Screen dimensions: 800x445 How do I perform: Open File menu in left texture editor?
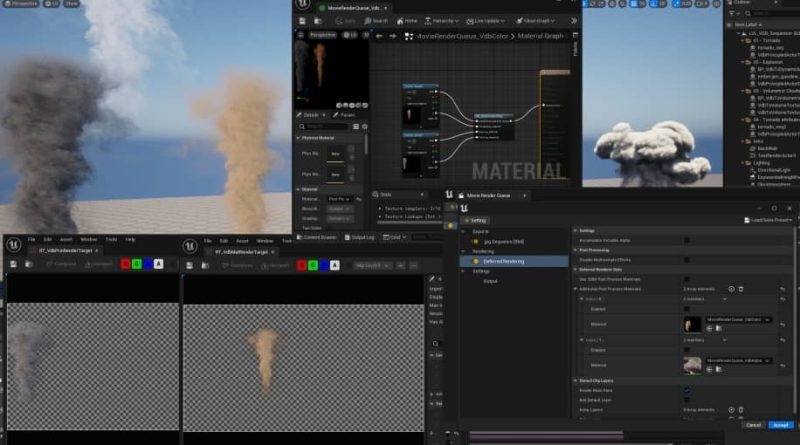pos(31,239)
